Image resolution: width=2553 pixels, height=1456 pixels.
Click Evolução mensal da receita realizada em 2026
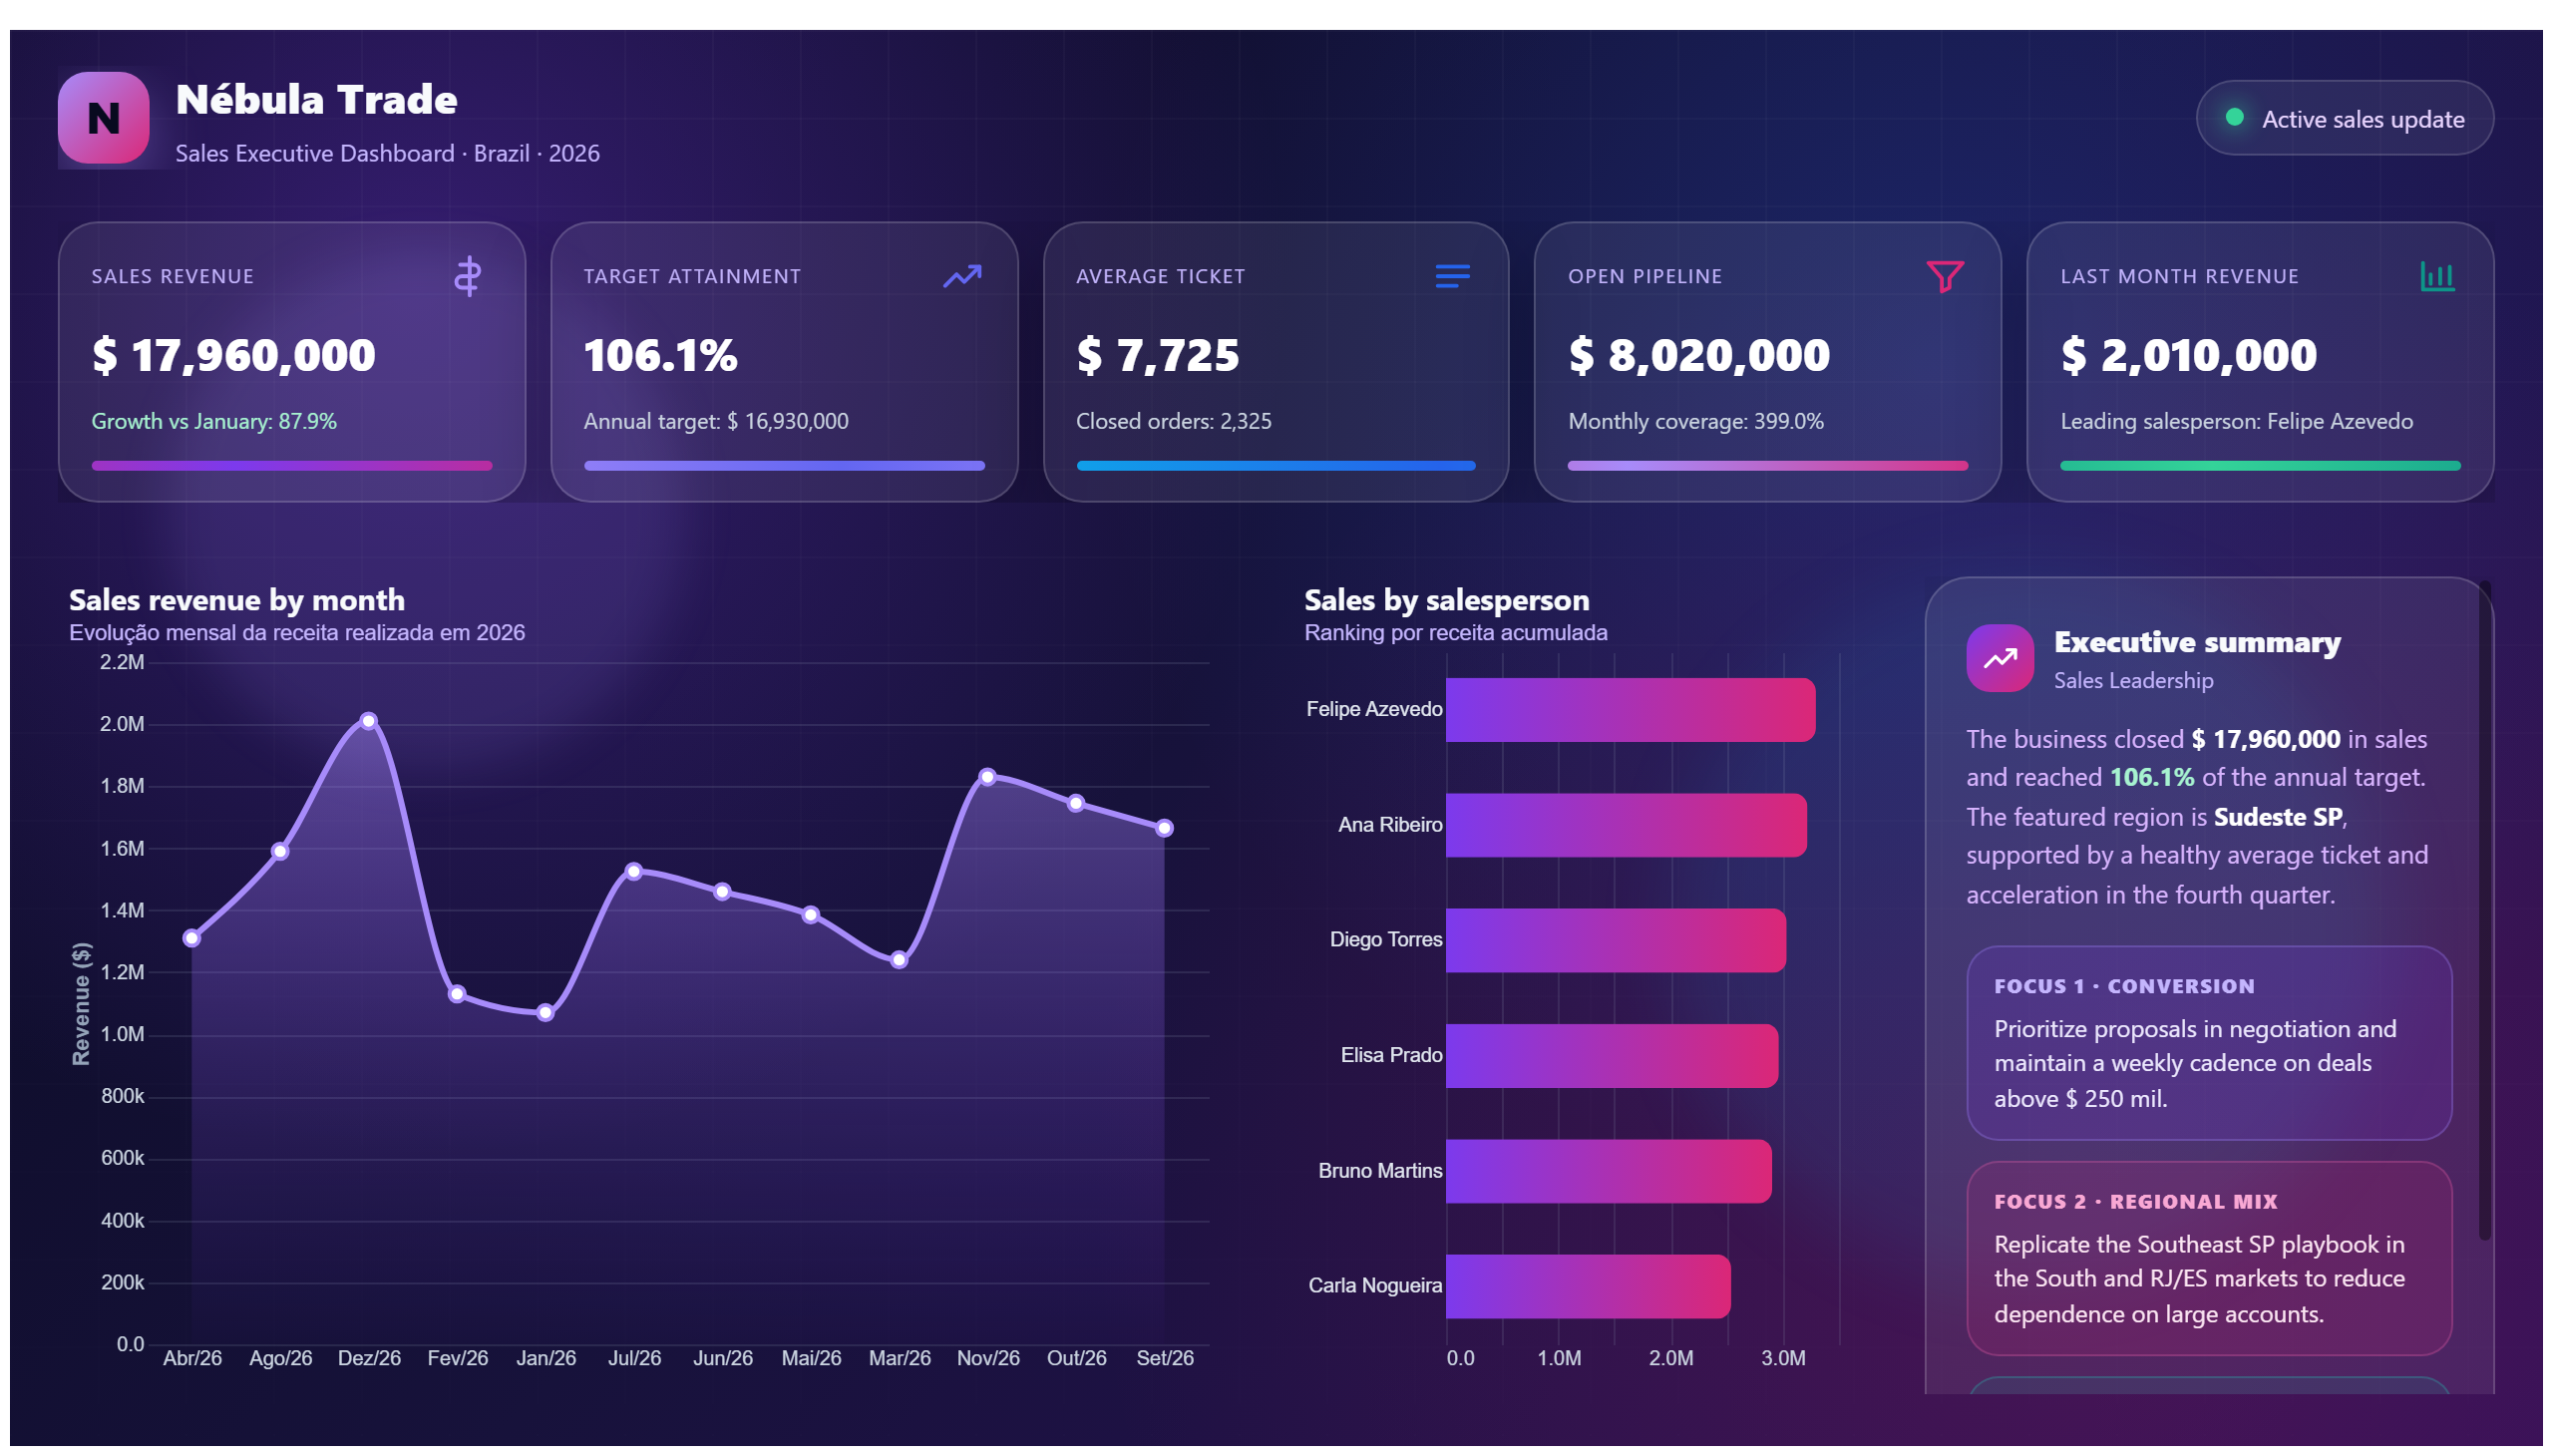(x=297, y=632)
